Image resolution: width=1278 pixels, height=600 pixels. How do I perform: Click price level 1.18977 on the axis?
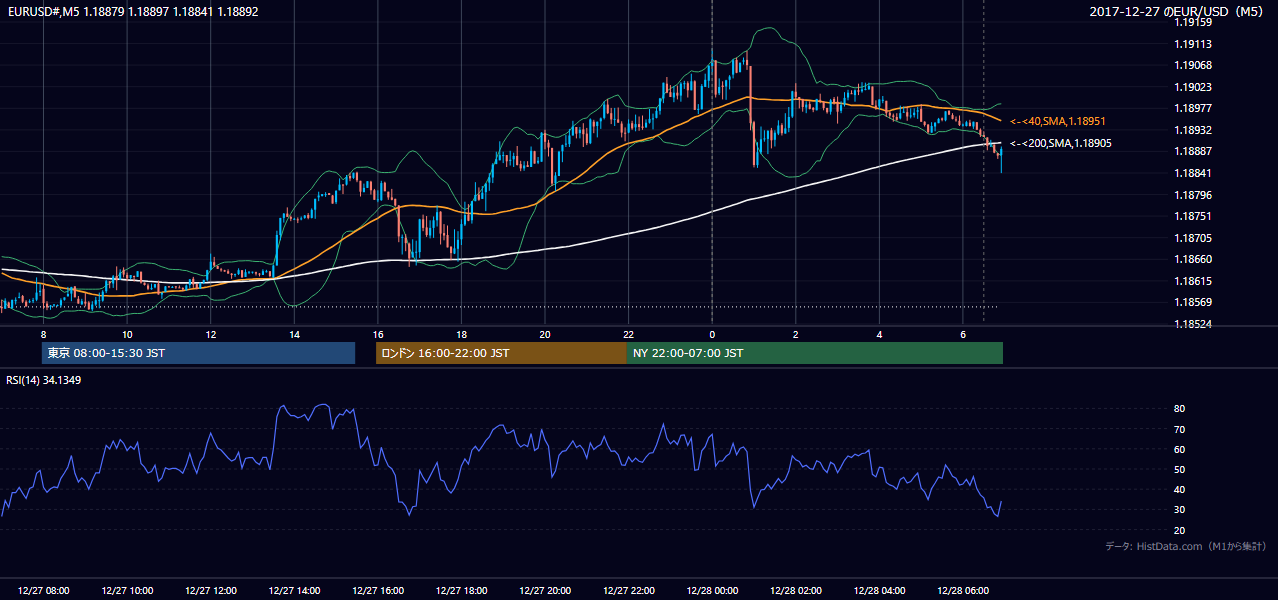click(x=1193, y=109)
